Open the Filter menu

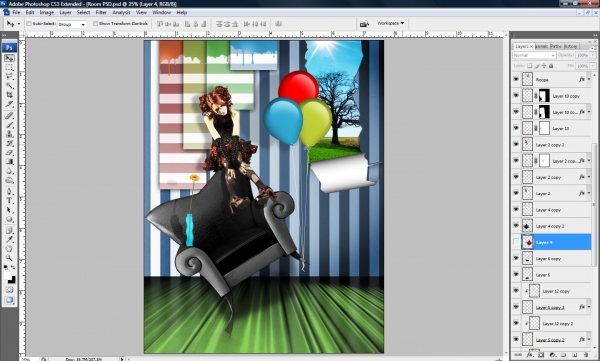101,13
